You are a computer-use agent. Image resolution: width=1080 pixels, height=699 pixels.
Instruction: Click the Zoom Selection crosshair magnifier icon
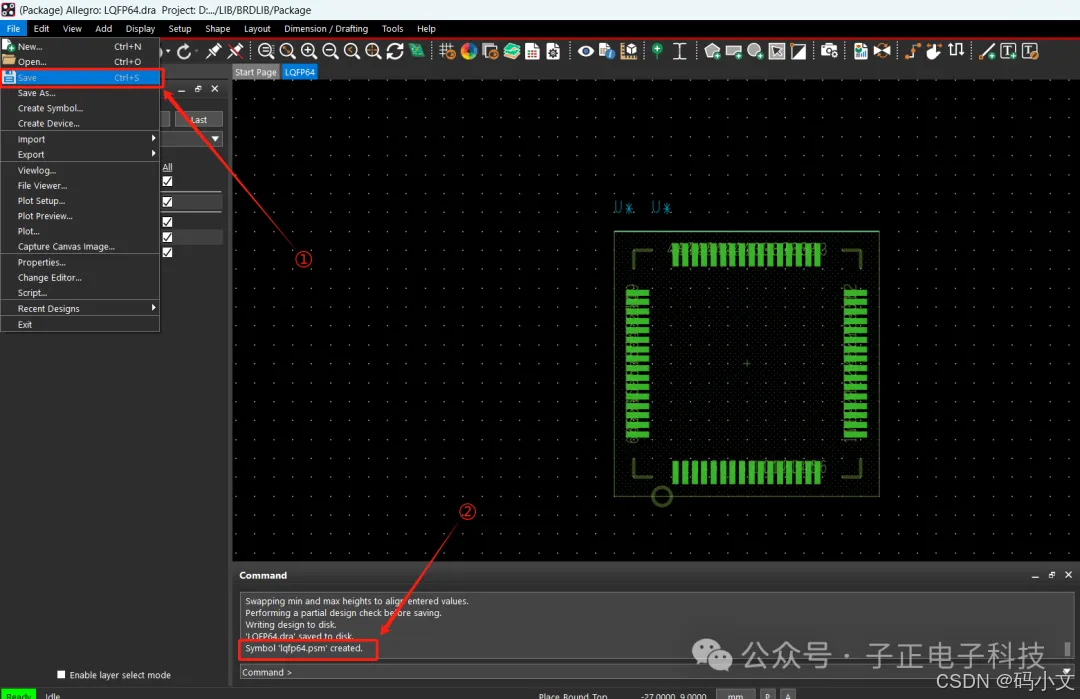click(373, 52)
